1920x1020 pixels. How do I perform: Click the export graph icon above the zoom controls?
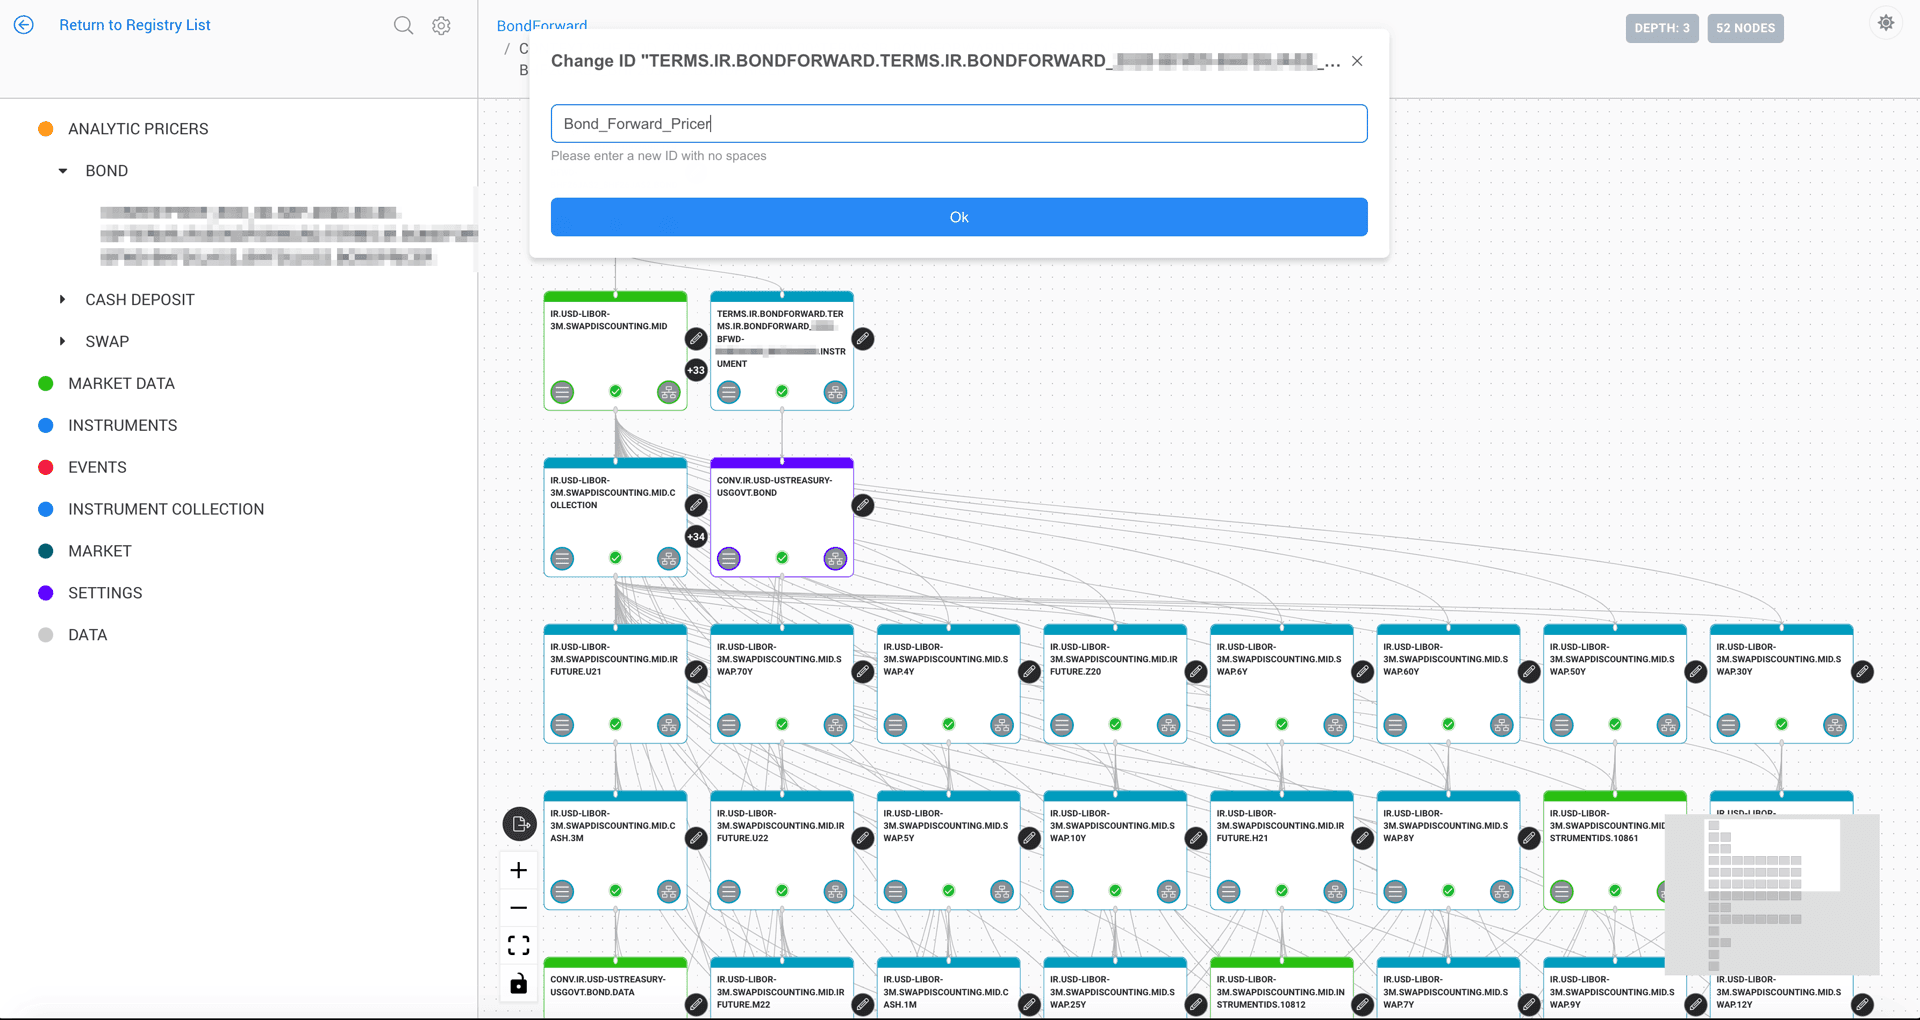point(519,824)
